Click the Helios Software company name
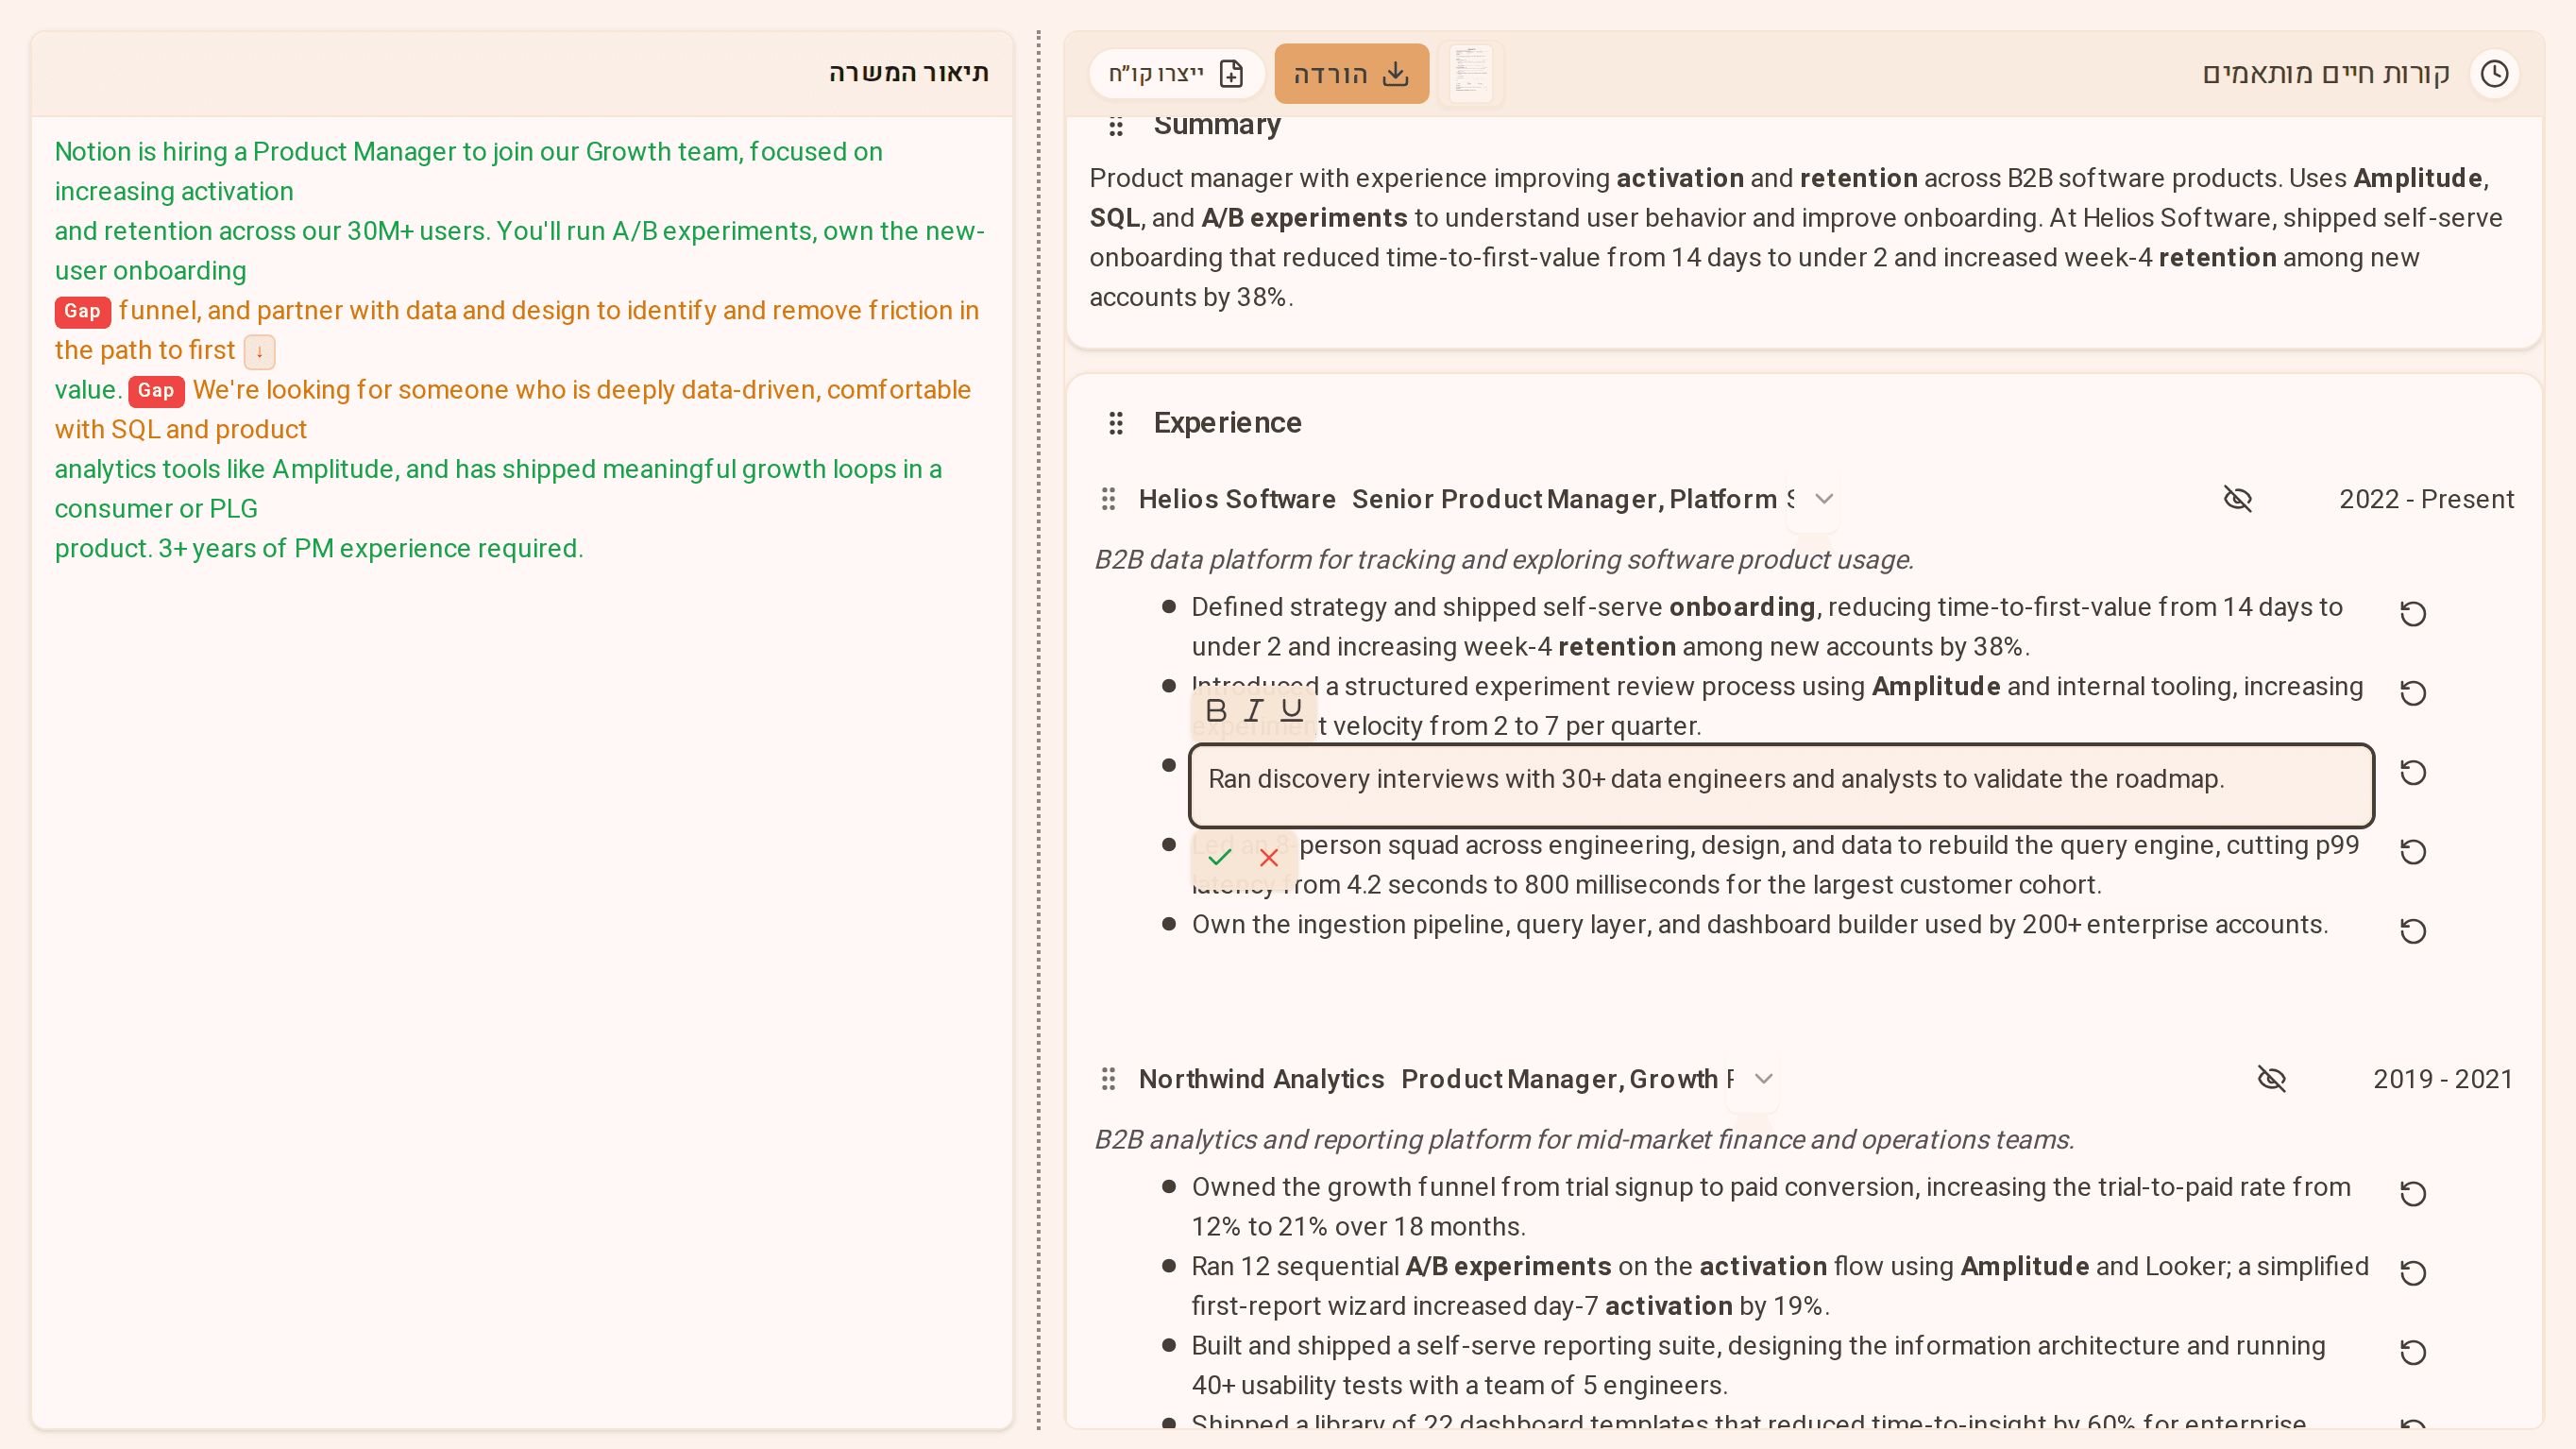Screen dimensions: 2576x1449 pos(1237,499)
